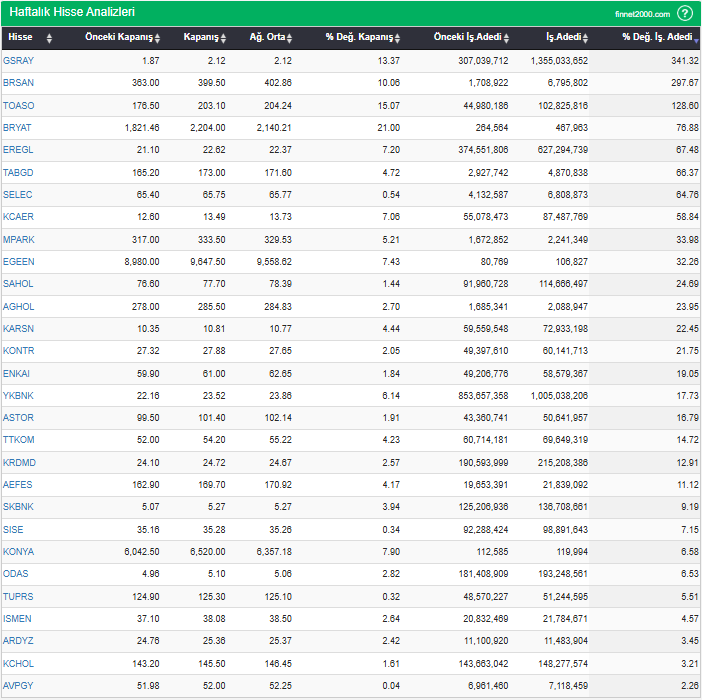The height and width of the screenshot is (700, 702).
Task: Select the BRSAN ticker link
Action: (x=18, y=83)
